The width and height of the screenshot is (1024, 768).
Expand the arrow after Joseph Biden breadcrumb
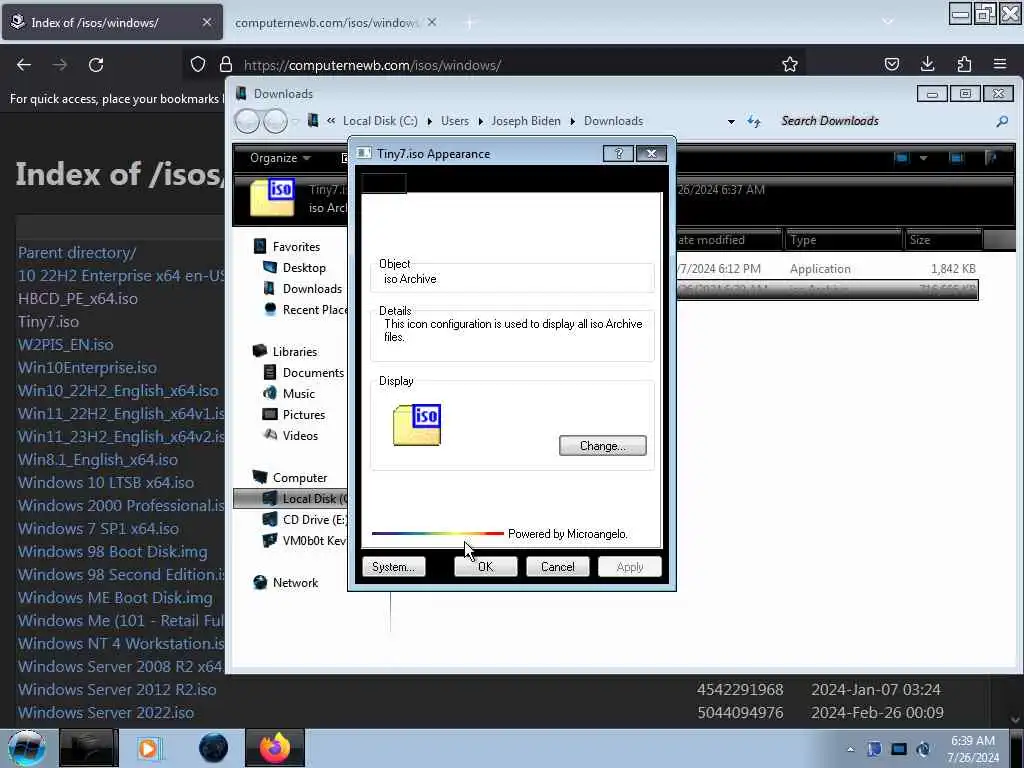(573, 121)
